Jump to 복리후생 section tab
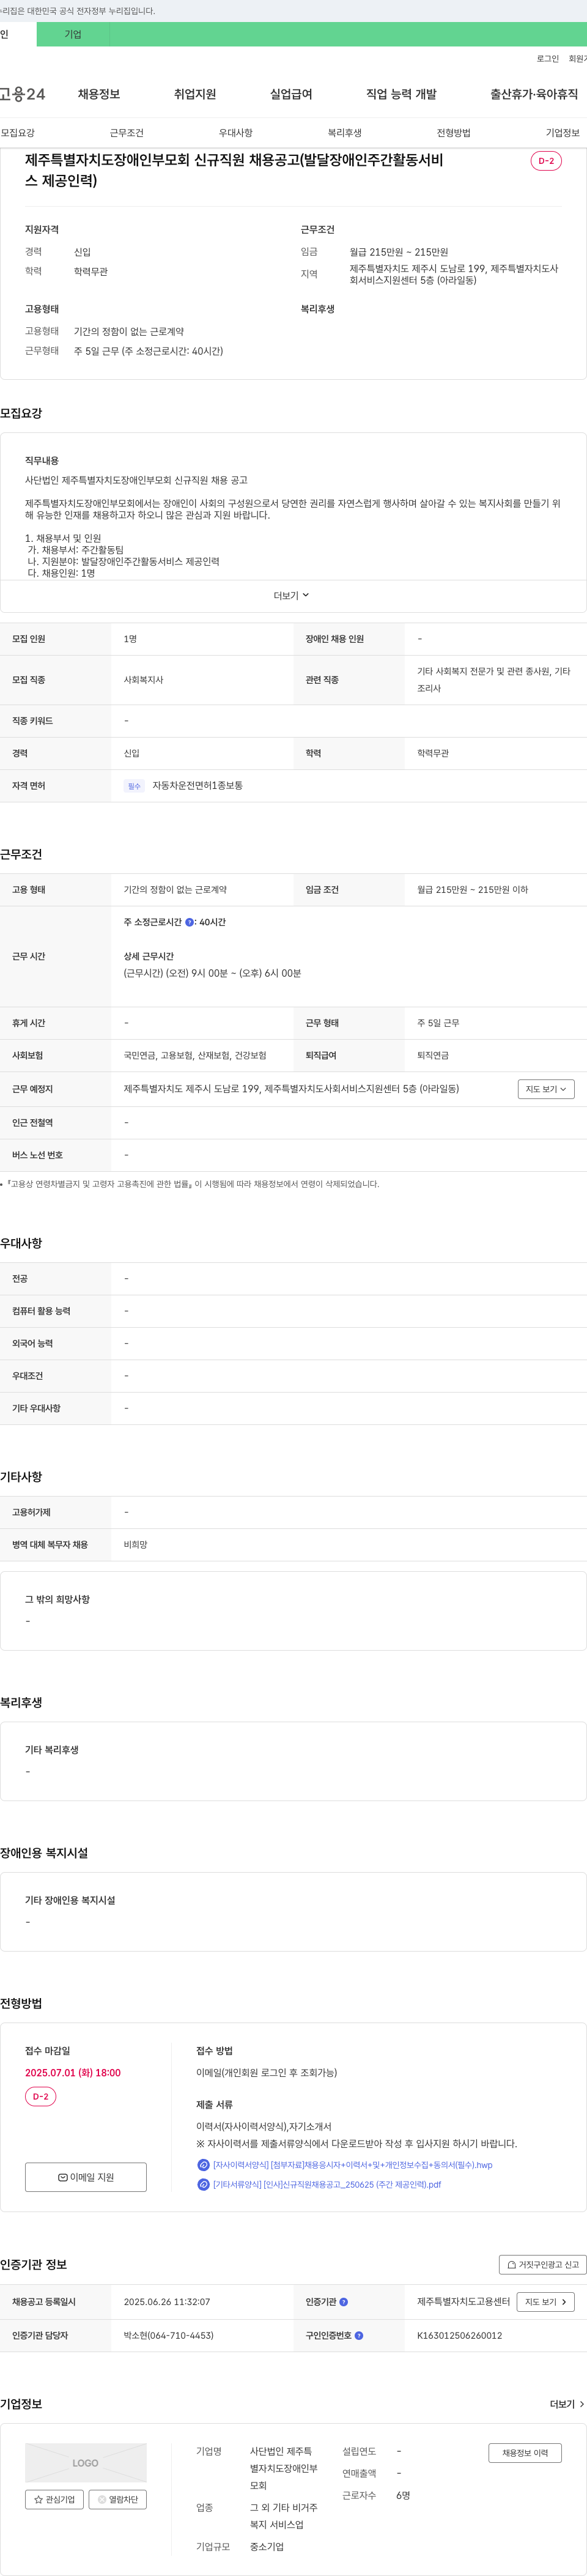 coord(345,133)
